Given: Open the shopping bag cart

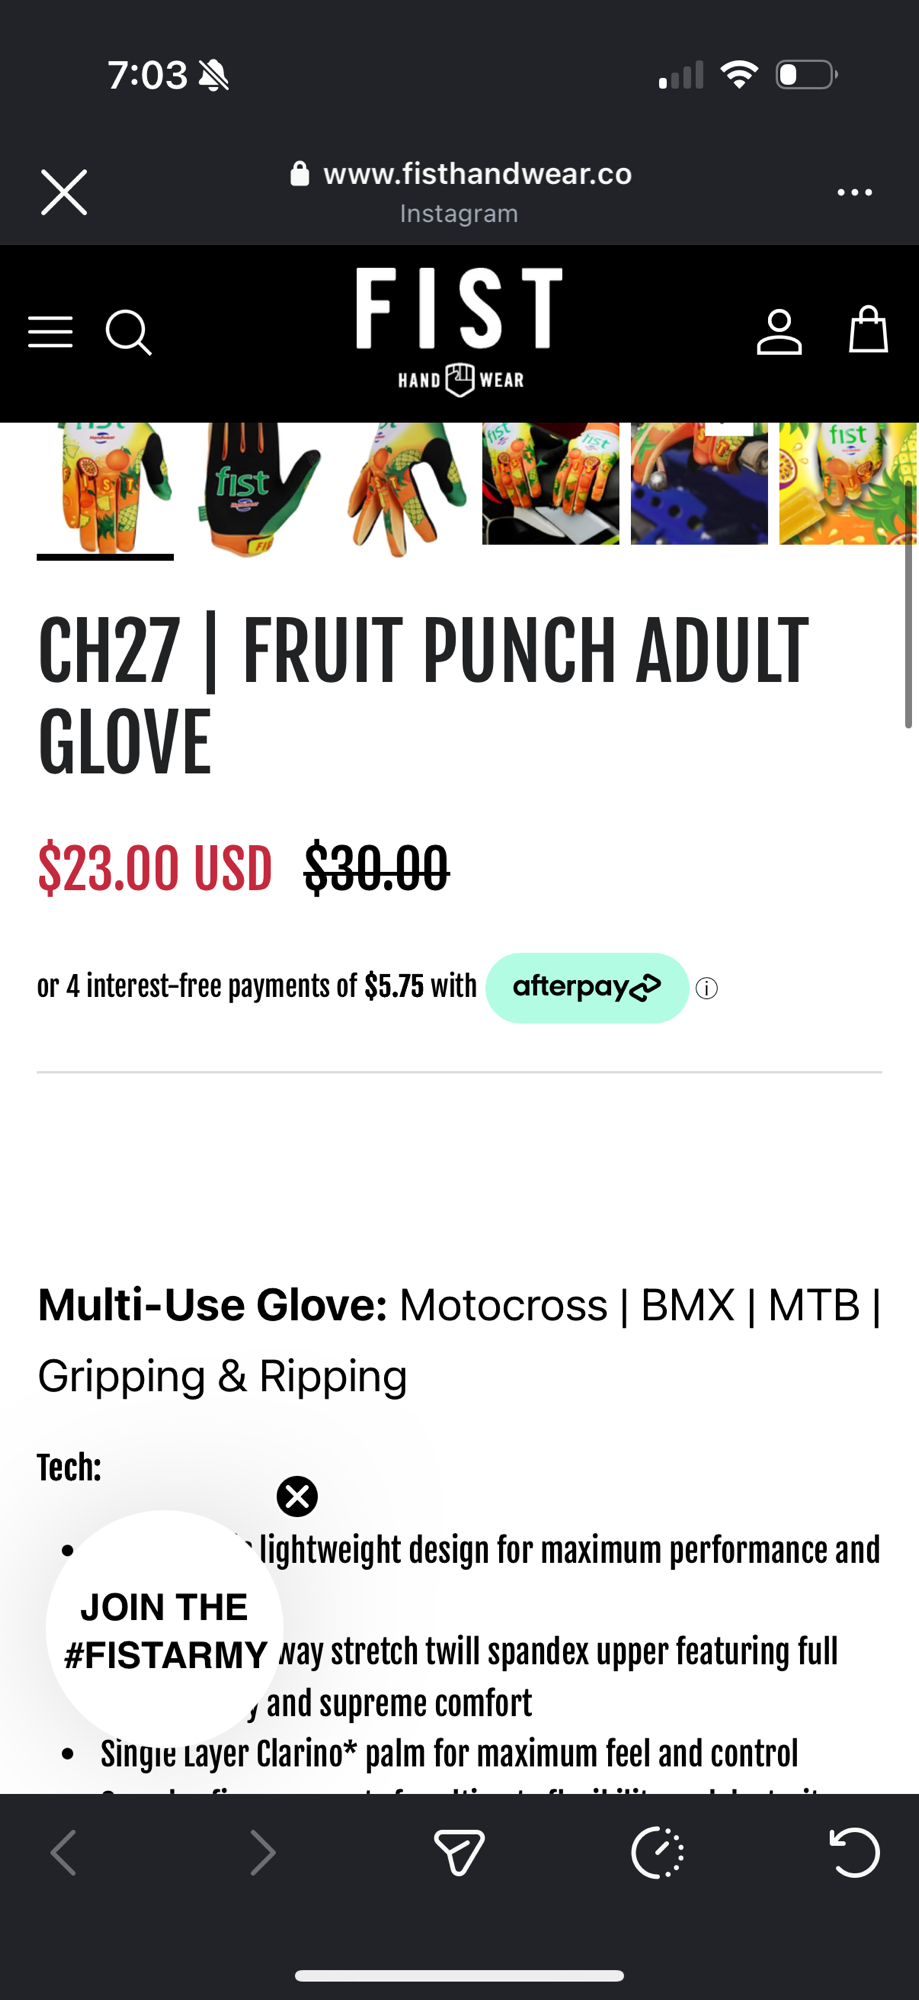Looking at the screenshot, I should 868,330.
